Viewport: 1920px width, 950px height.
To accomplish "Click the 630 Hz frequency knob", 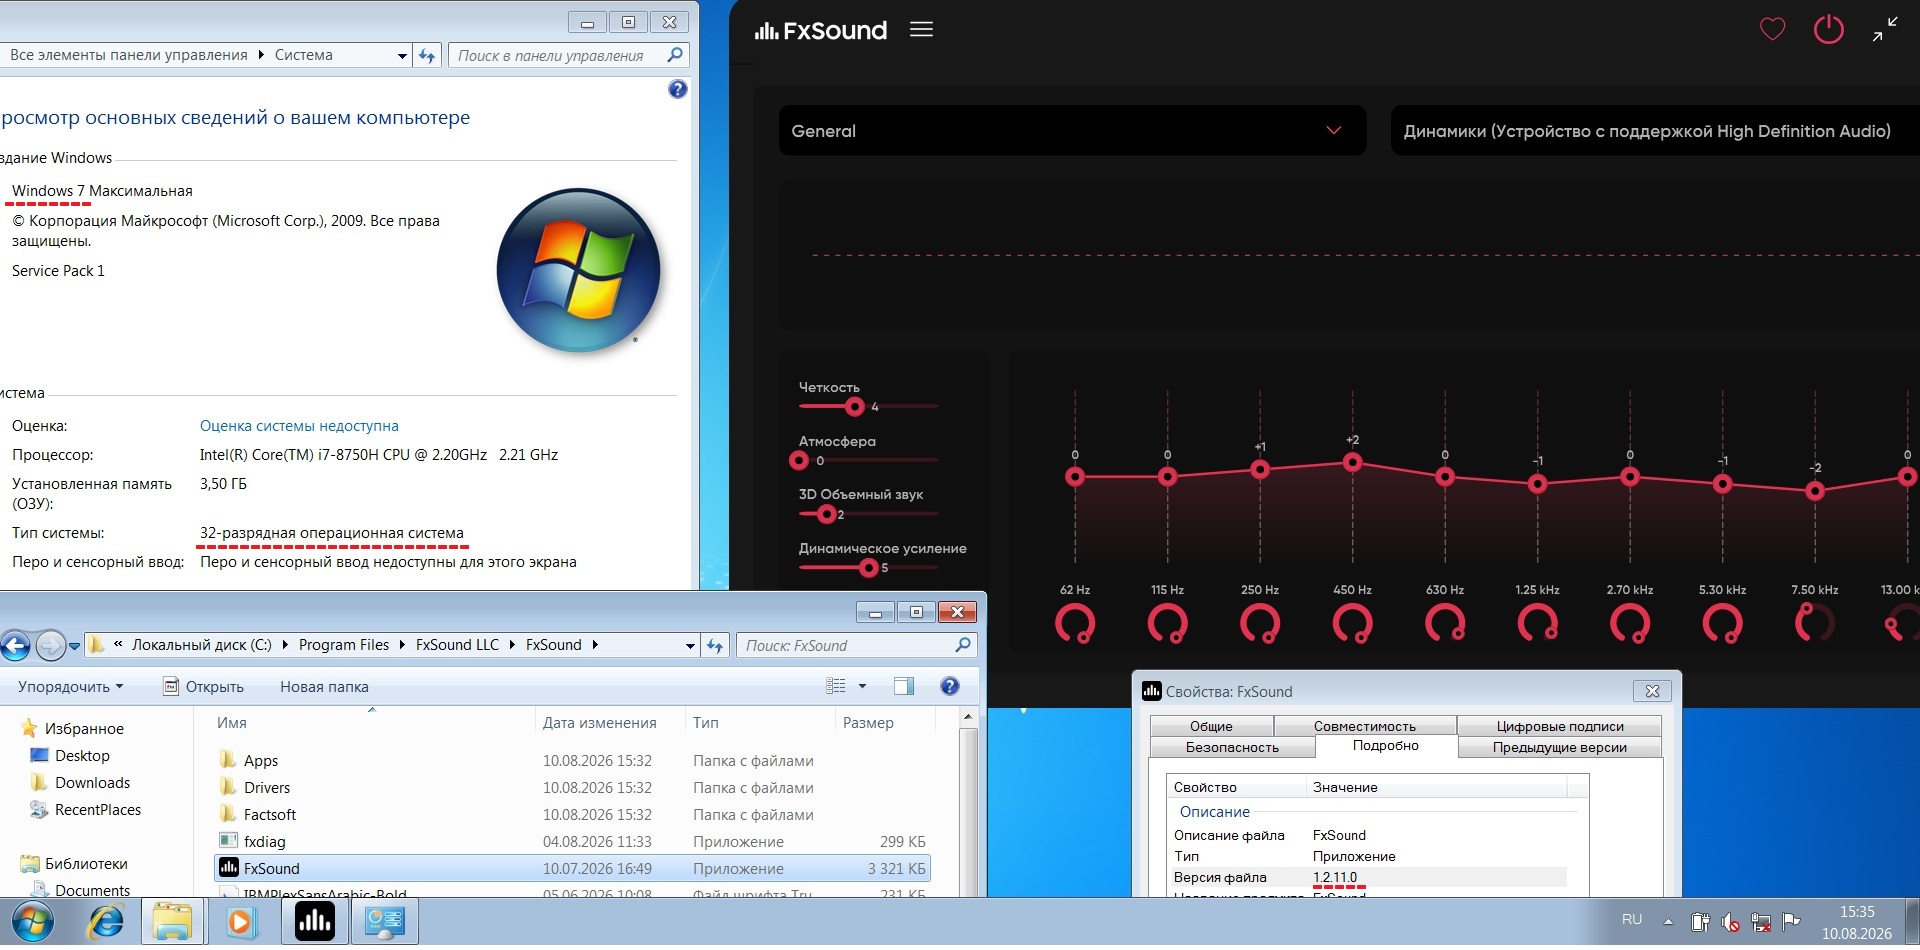I will coord(1445,623).
